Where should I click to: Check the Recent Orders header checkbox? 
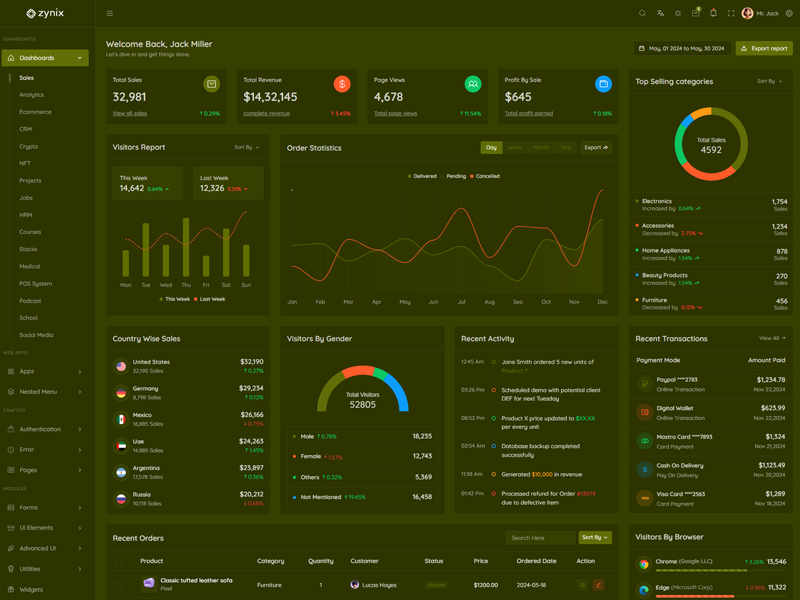119,561
